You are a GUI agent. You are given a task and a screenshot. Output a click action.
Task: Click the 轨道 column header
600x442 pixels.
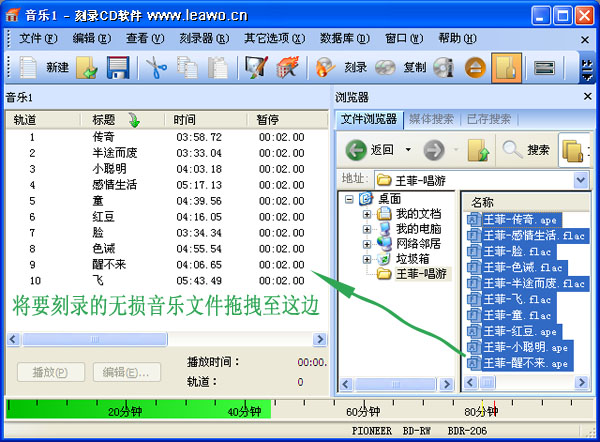click(43, 120)
